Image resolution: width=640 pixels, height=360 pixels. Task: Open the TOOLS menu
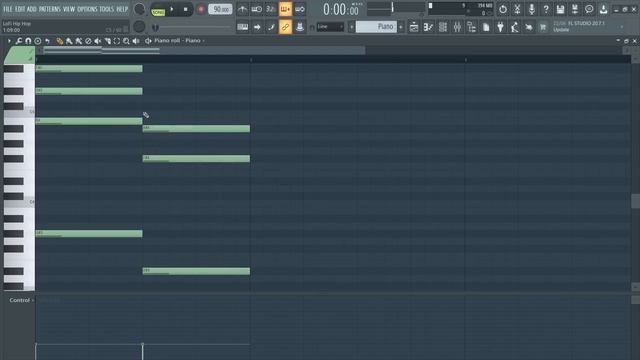point(107,9)
